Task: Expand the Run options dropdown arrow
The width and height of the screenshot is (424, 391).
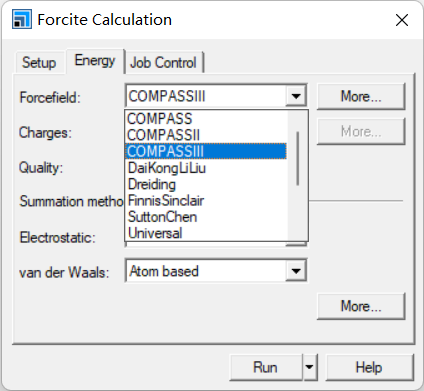Action: (x=310, y=367)
